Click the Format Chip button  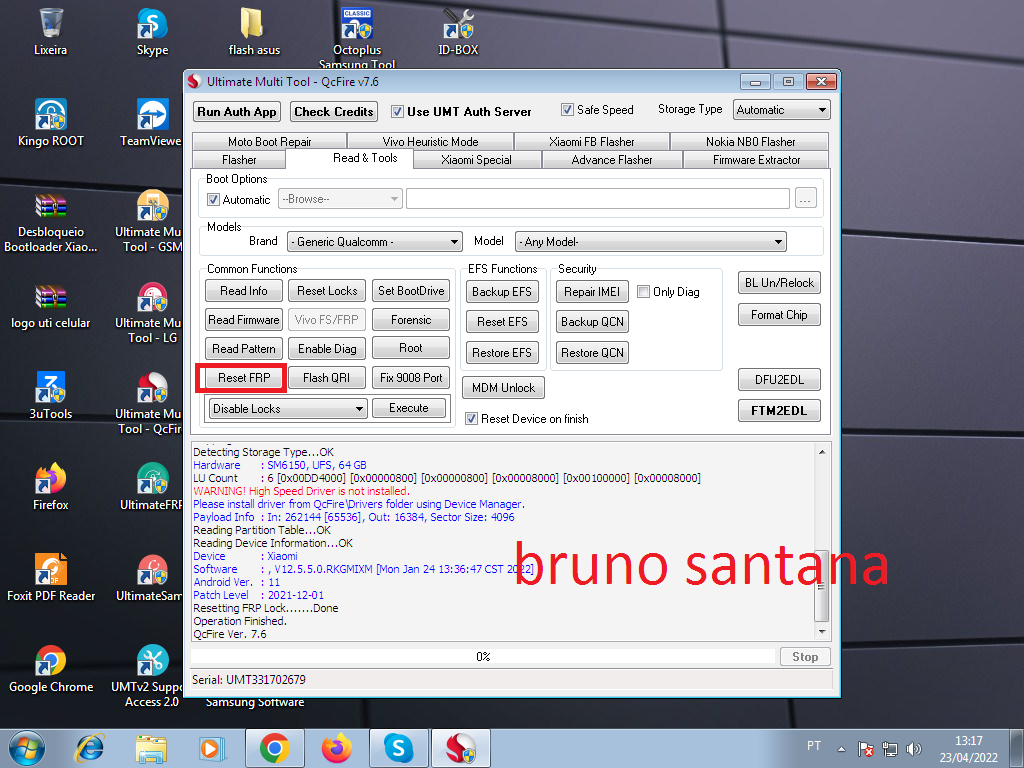pos(779,315)
